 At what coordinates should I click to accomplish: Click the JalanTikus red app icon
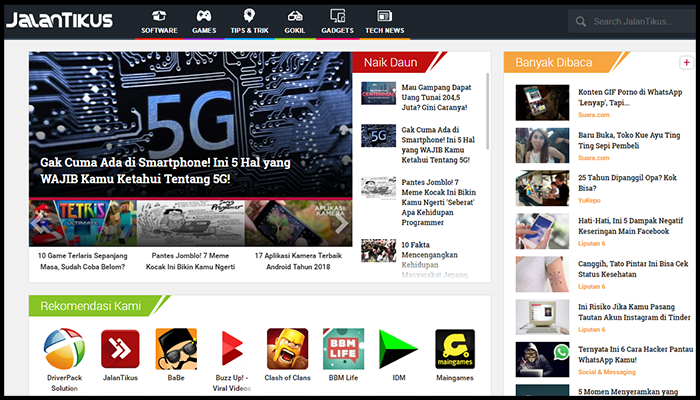(x=120, y=348)
